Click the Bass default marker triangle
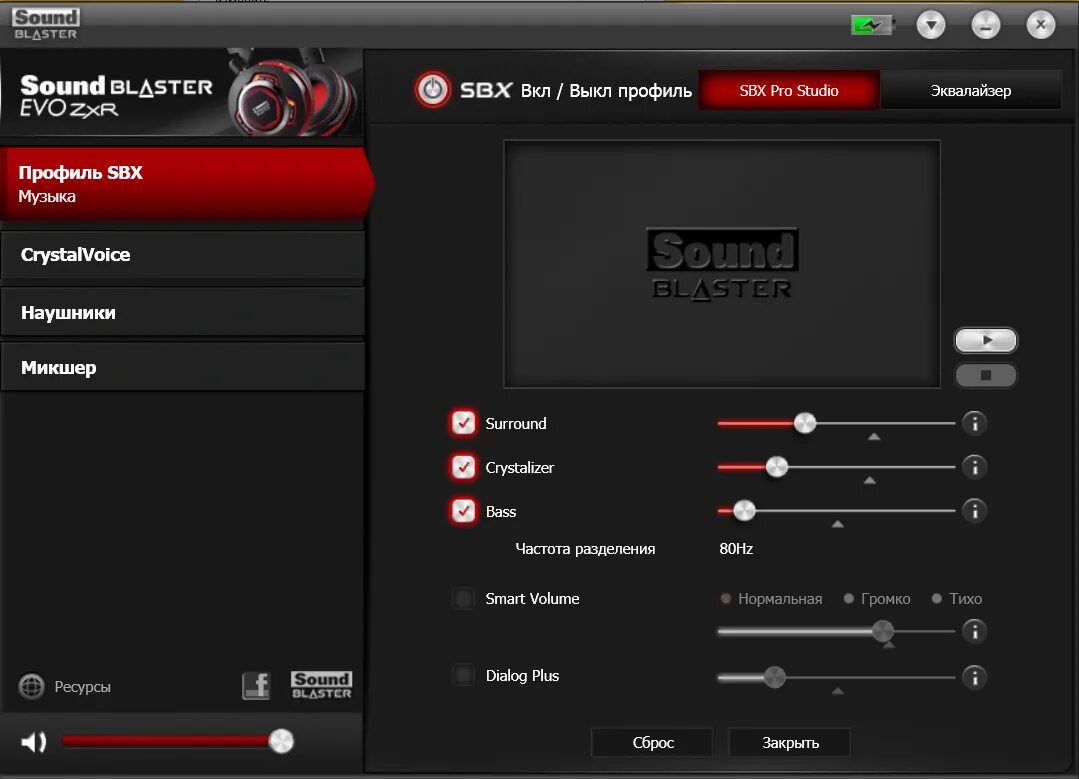This screenshot has height=779, width=1079. click(837, 524)
